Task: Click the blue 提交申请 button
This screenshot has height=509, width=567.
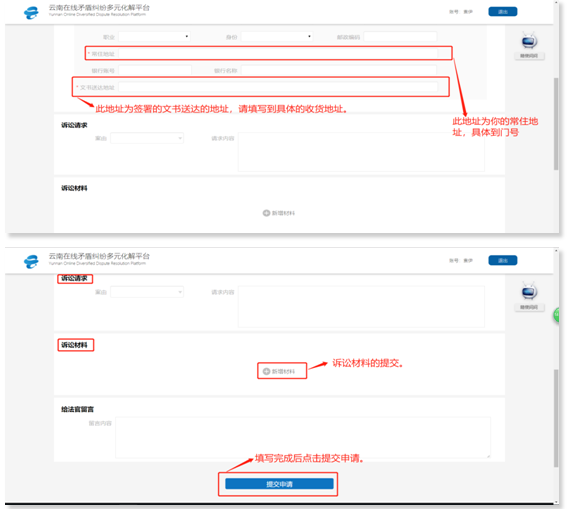Action: (x=279, y=484)
